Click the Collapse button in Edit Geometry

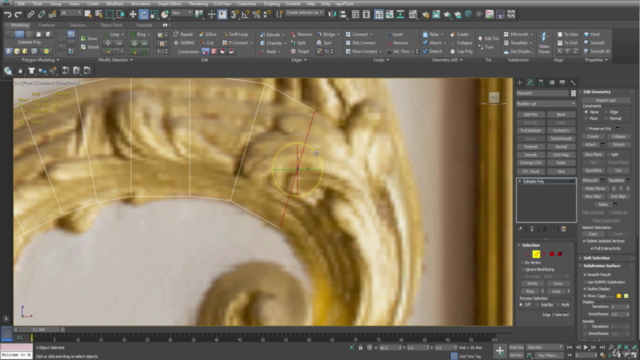point(618,136)
